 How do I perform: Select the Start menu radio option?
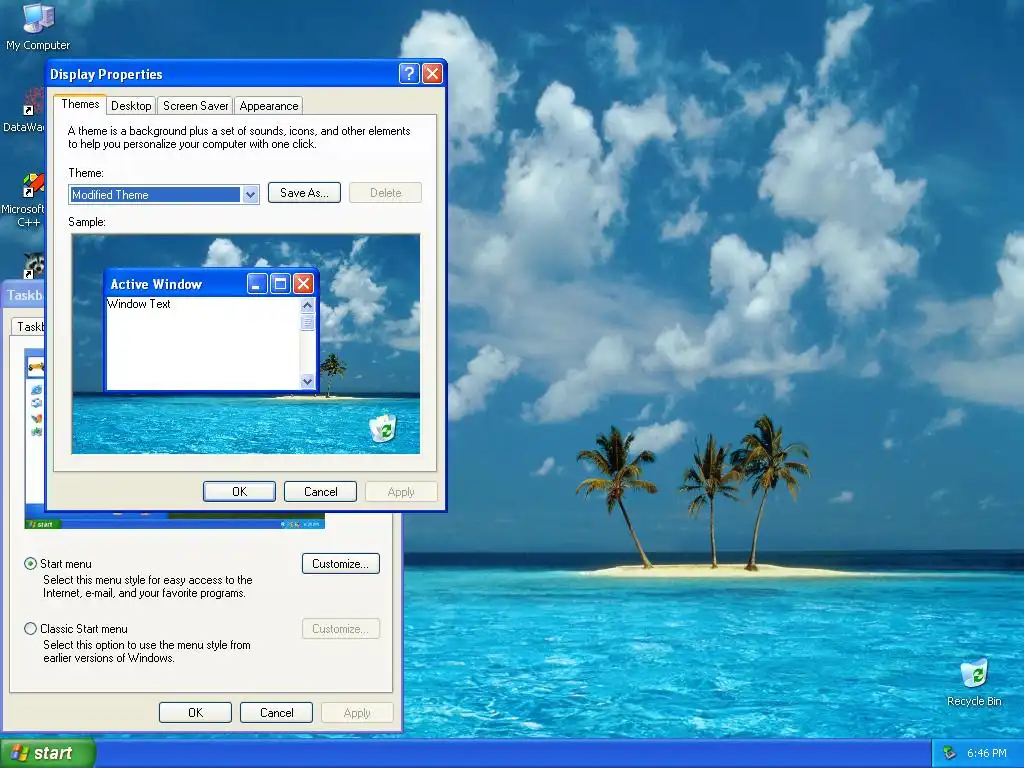pos(30,564)
